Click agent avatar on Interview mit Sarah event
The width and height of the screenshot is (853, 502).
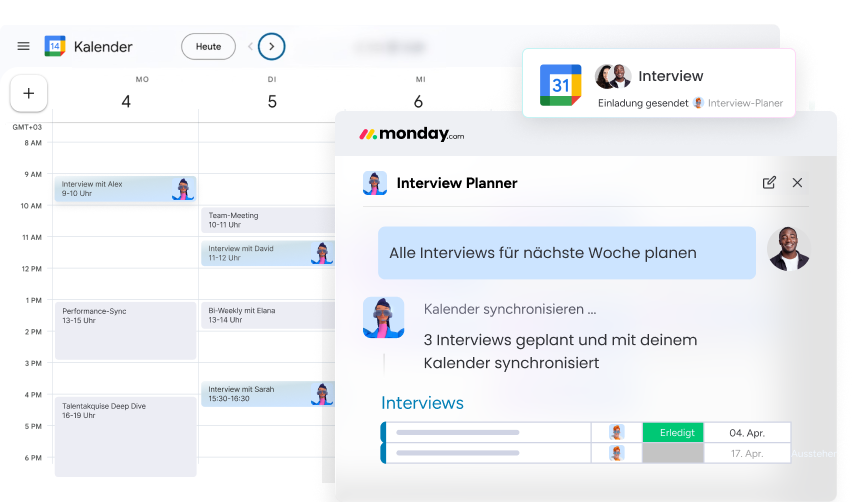[x=322, y=394]
